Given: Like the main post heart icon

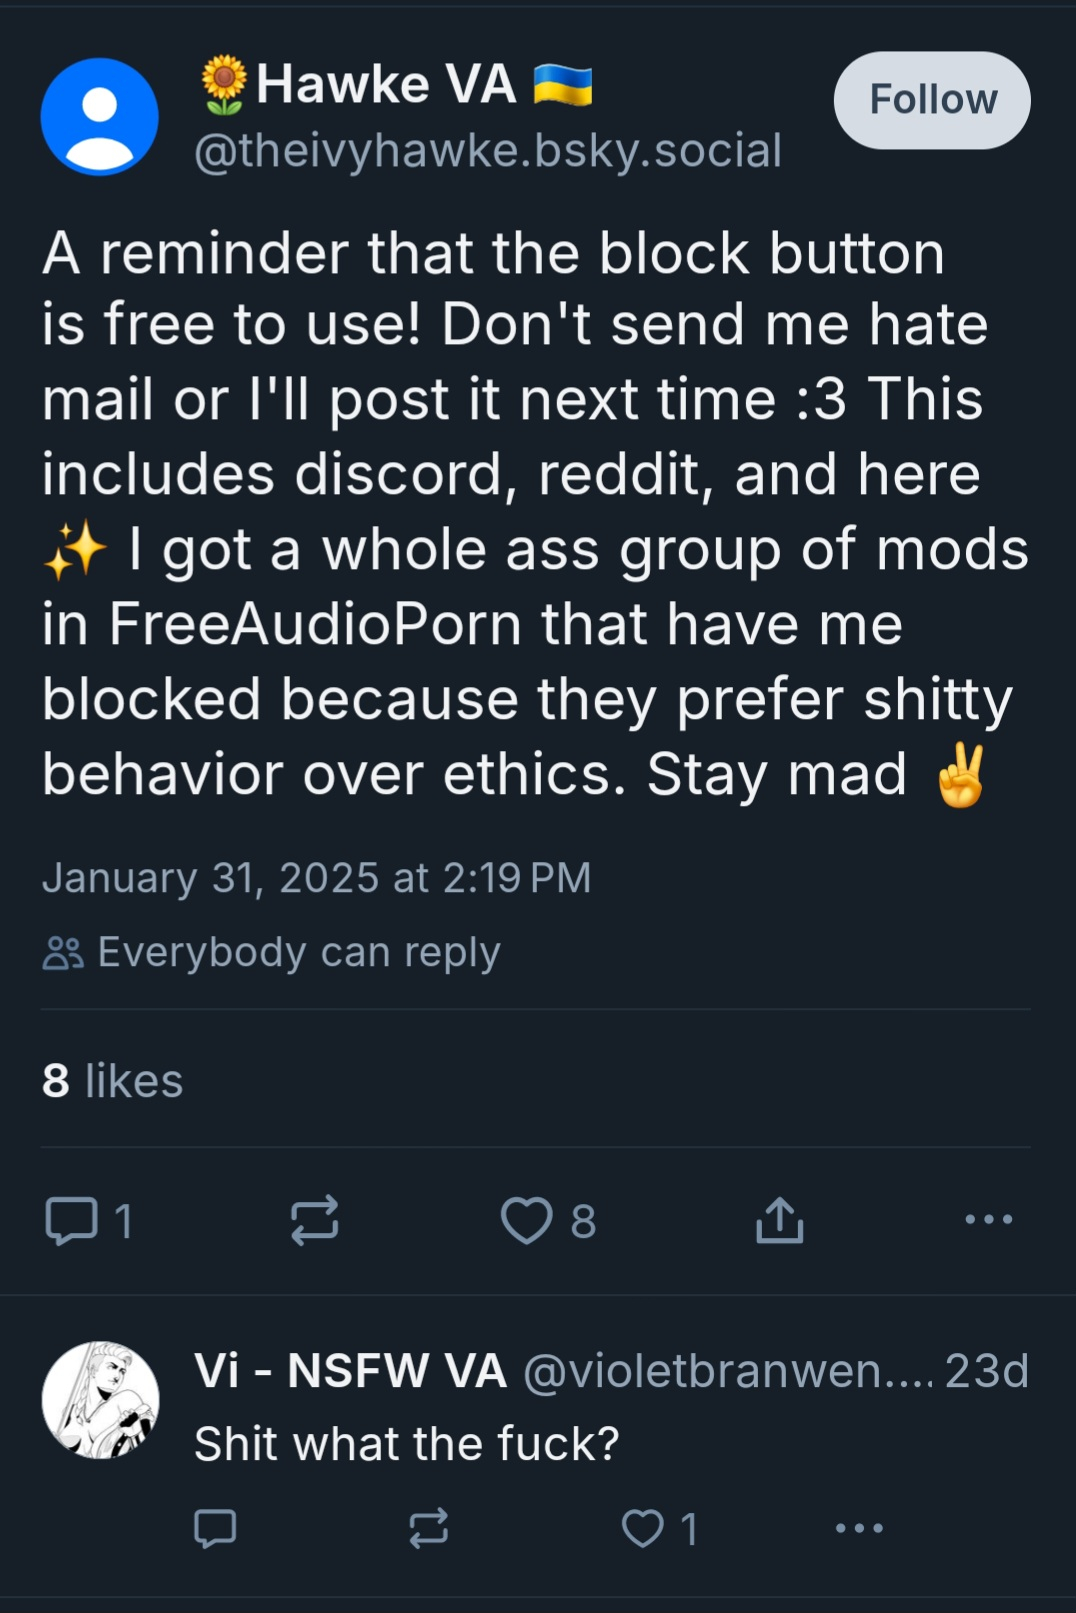Looking at the screenshot, I should [x=527, y=1221].
